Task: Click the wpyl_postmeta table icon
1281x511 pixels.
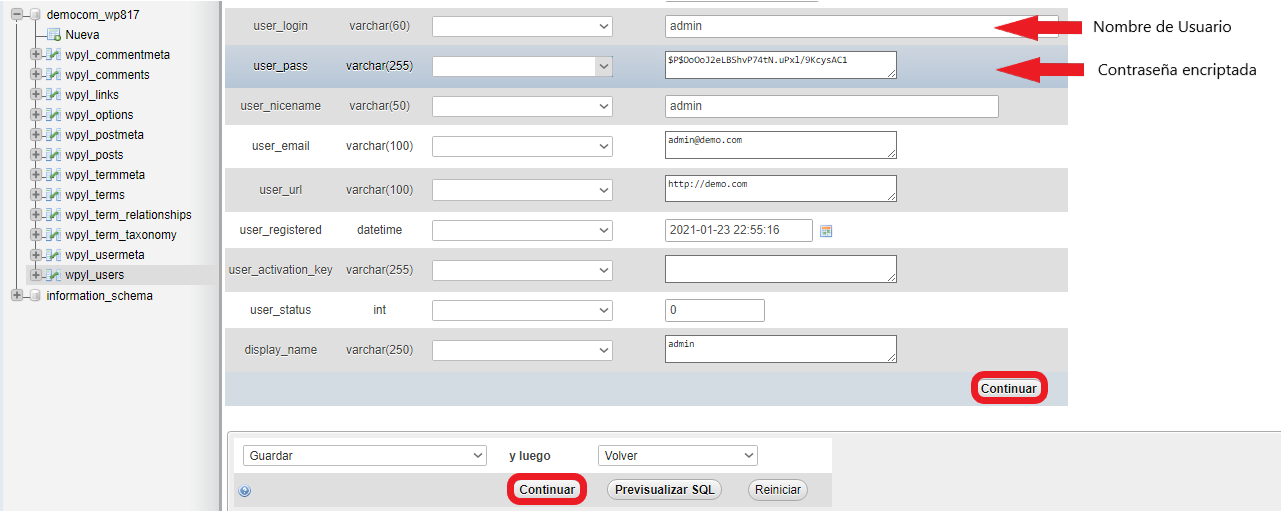Action: click(x=54, y=135)
